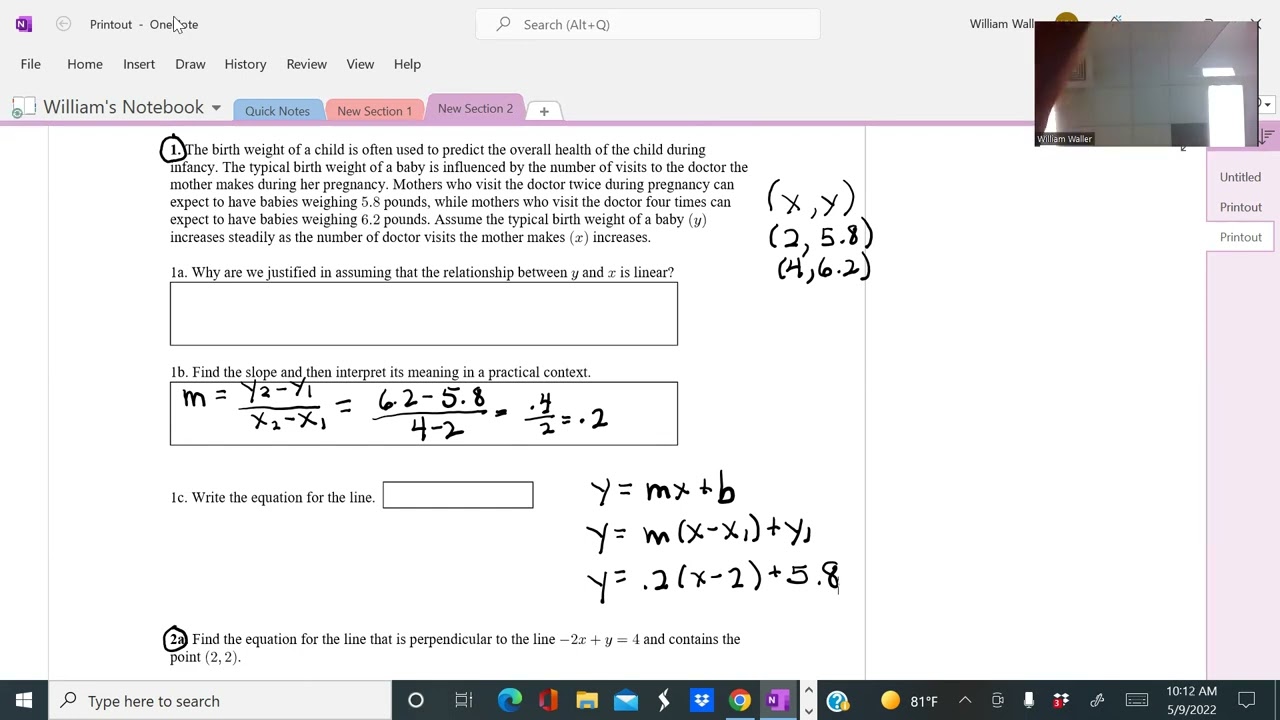Click the answer box for question 1c
1280x720 pixels.
point(458,495)
